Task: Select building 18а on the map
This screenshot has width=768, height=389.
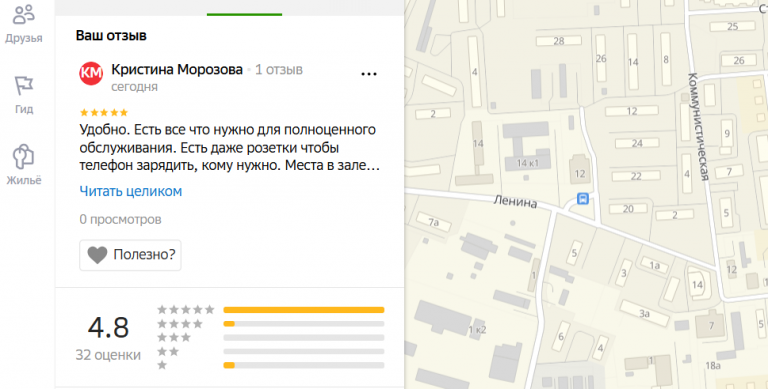Action: pos(713,365)
